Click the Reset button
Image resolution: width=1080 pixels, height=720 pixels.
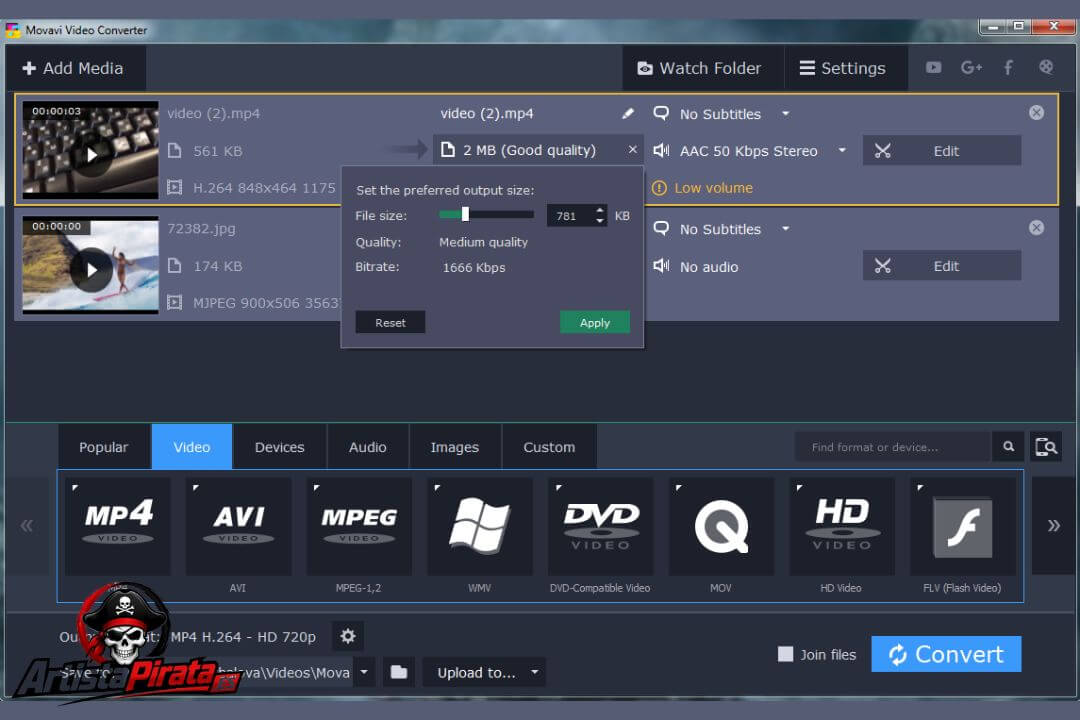pyautogui.click(x=390, y=322)
